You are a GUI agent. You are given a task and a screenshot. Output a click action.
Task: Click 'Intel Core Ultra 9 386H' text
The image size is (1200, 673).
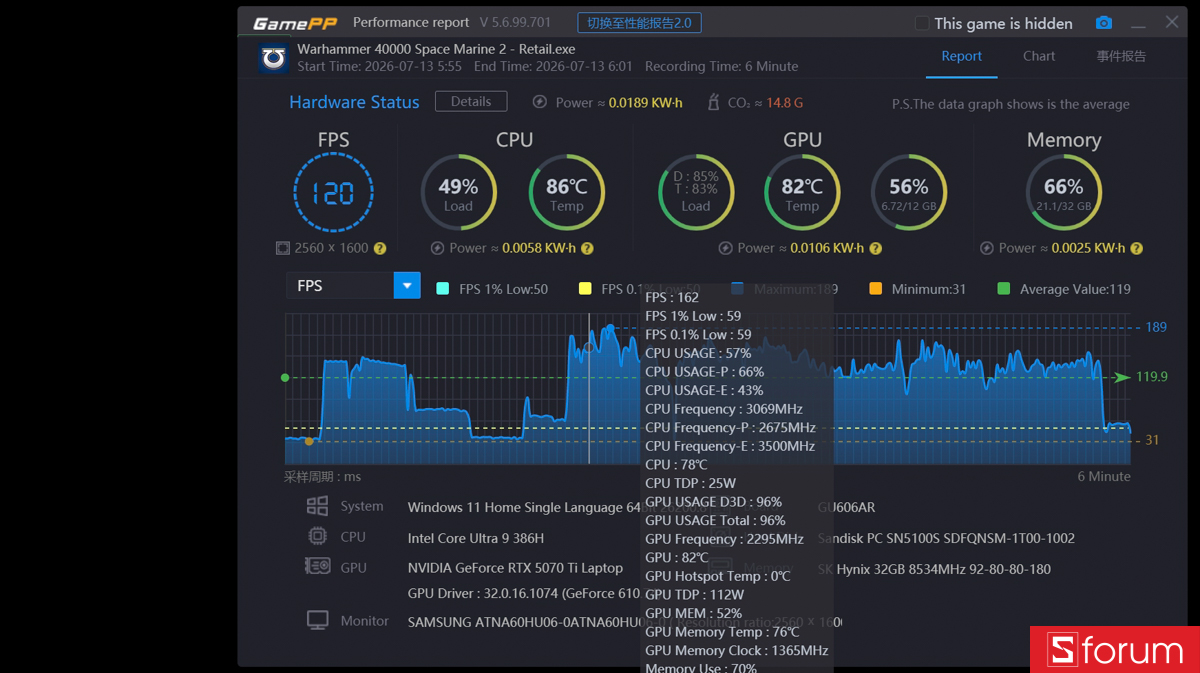tap(476, 538)
